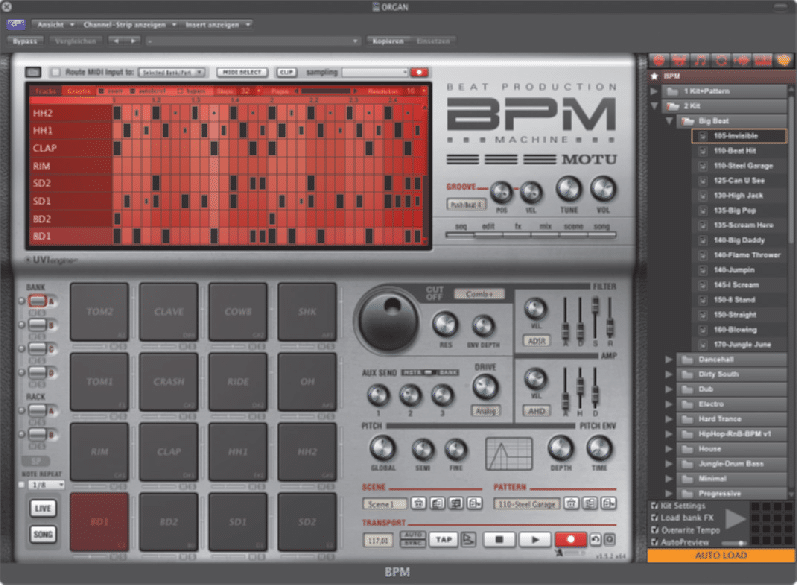Select Bank A button

37,301
